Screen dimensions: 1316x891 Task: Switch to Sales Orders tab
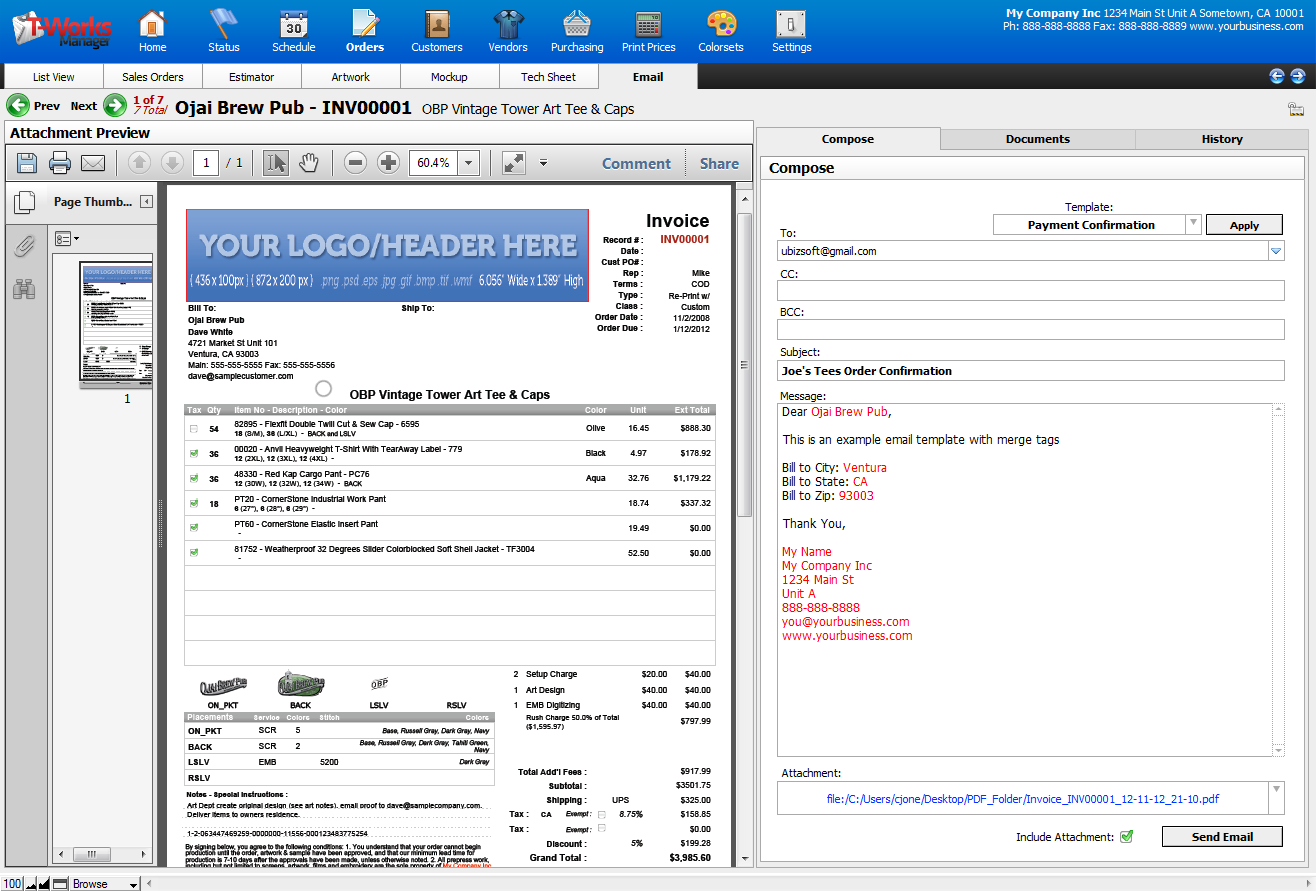click(x=153, y=77)
